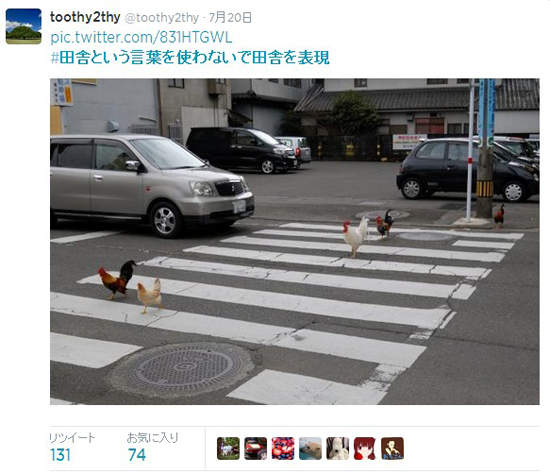
Task: Click the toothy2thy display name
Action: coord(85,17)
